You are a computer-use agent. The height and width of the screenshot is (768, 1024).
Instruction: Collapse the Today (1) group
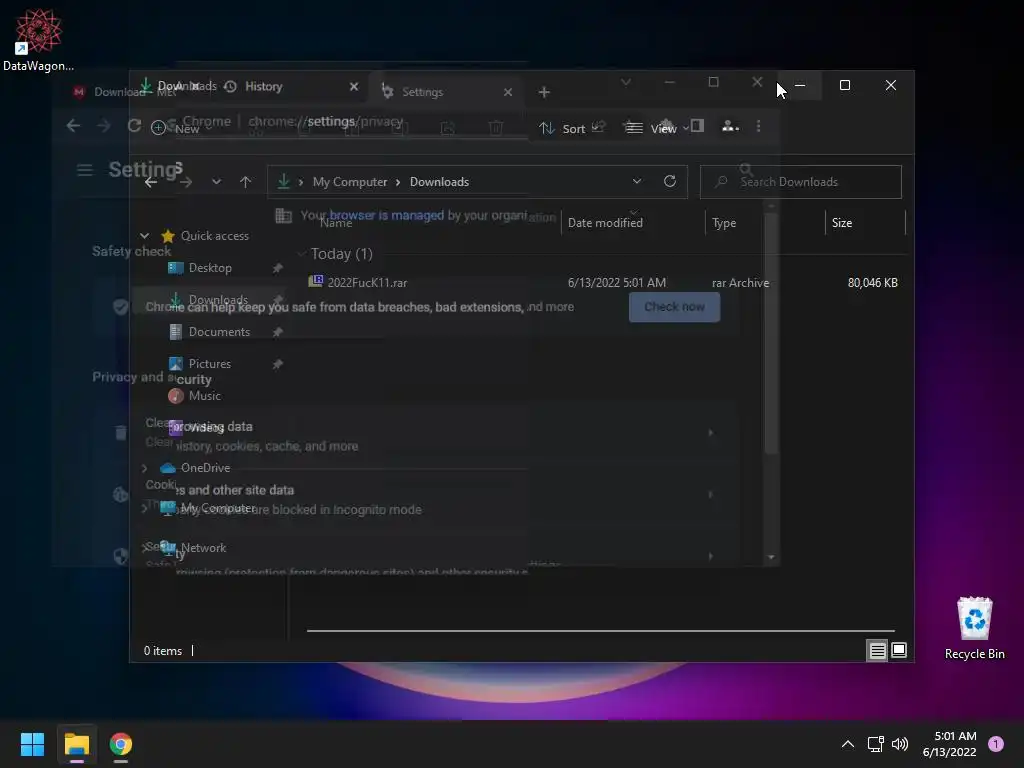[301, 254]
